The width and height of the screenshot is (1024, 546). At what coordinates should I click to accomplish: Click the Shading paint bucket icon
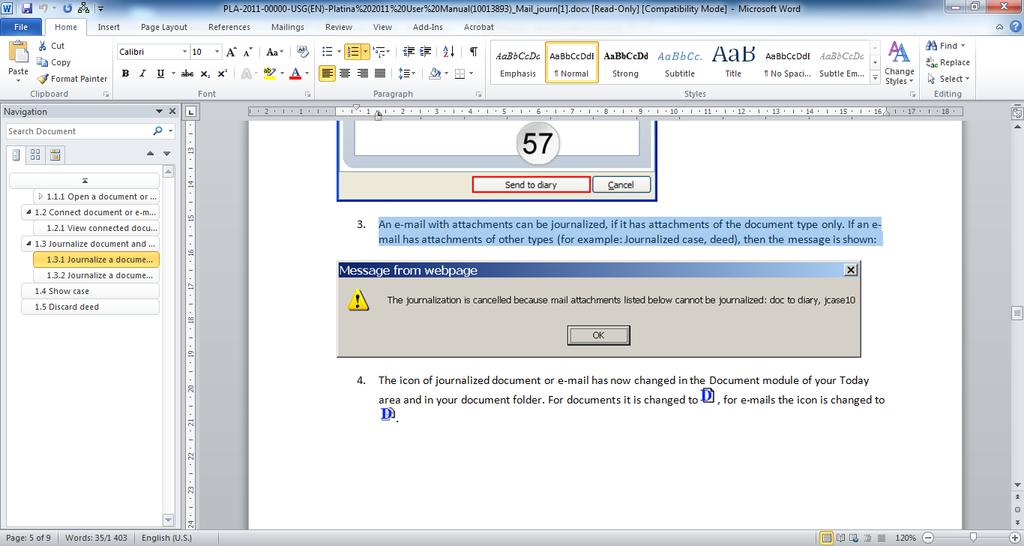[434, 74]
